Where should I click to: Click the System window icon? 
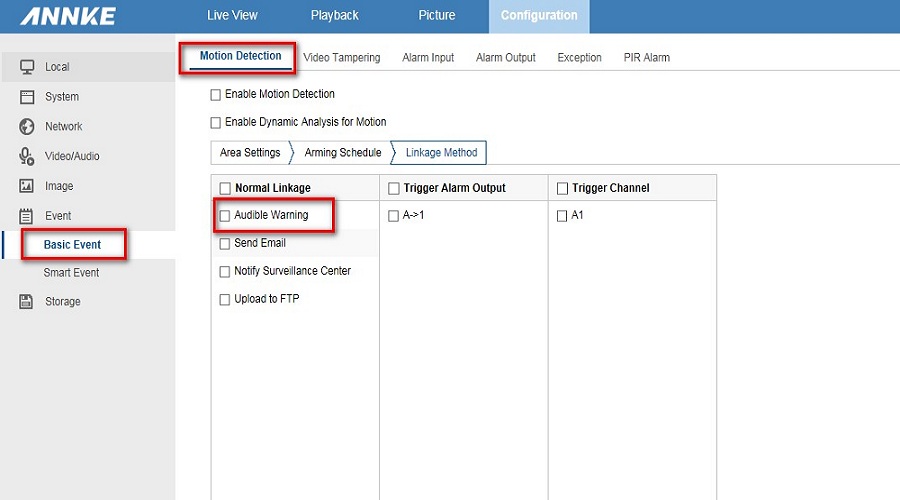click(x=27, y=96)
